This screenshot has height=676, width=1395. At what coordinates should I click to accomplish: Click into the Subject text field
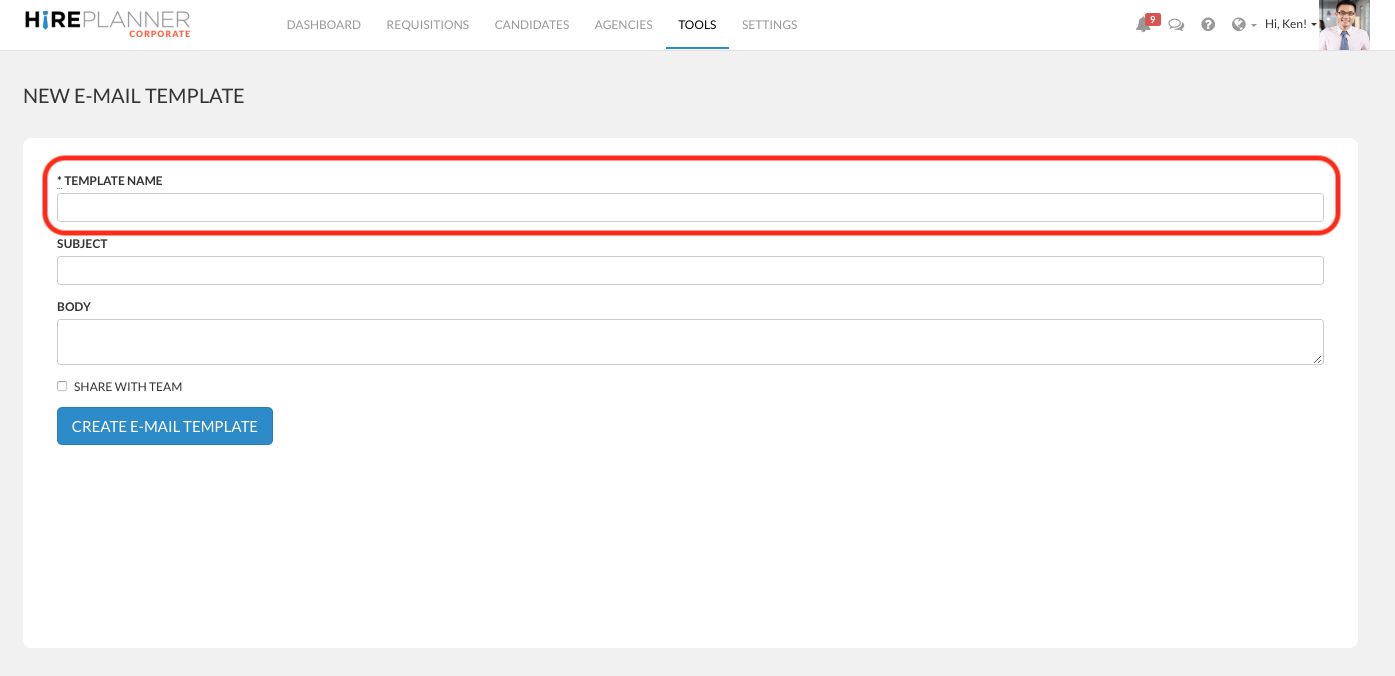[x=690, y=270]
